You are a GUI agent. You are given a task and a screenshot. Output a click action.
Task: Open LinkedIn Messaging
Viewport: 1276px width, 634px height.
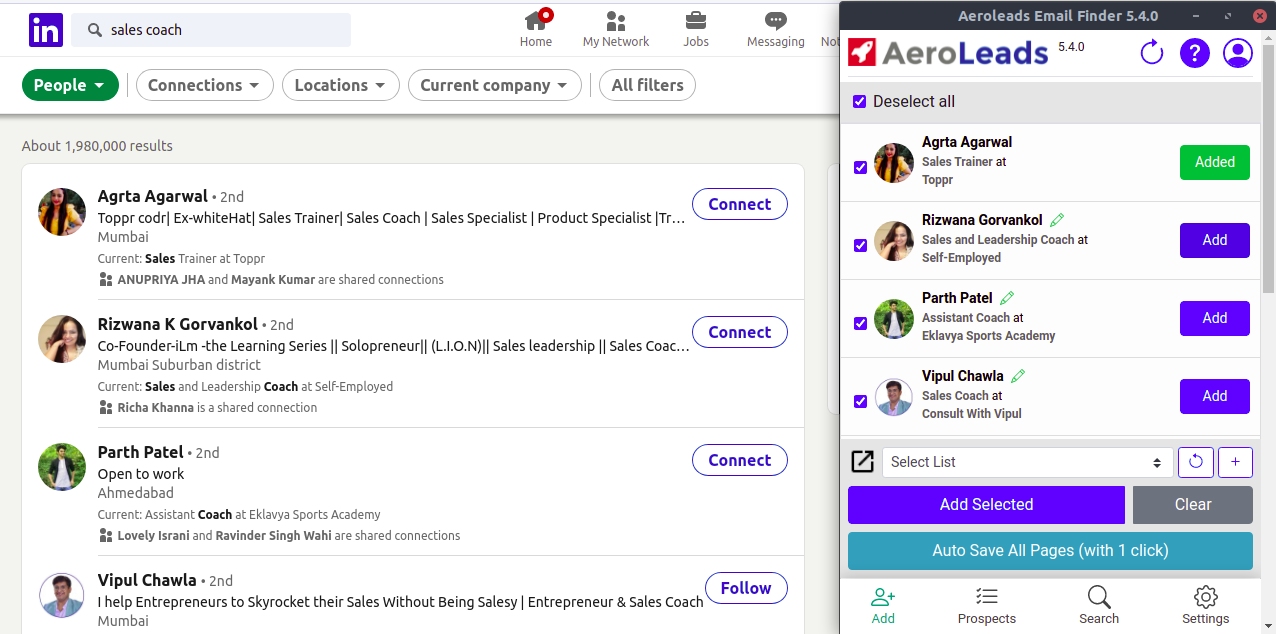coord(776,28)
